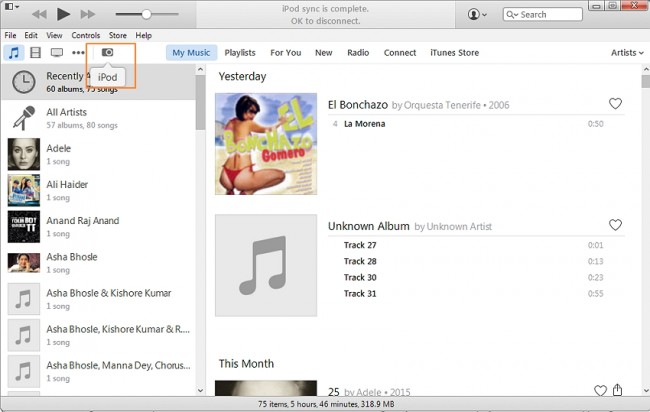
Task: Select the Music note library icon
Action: click(x=14, y=53)
